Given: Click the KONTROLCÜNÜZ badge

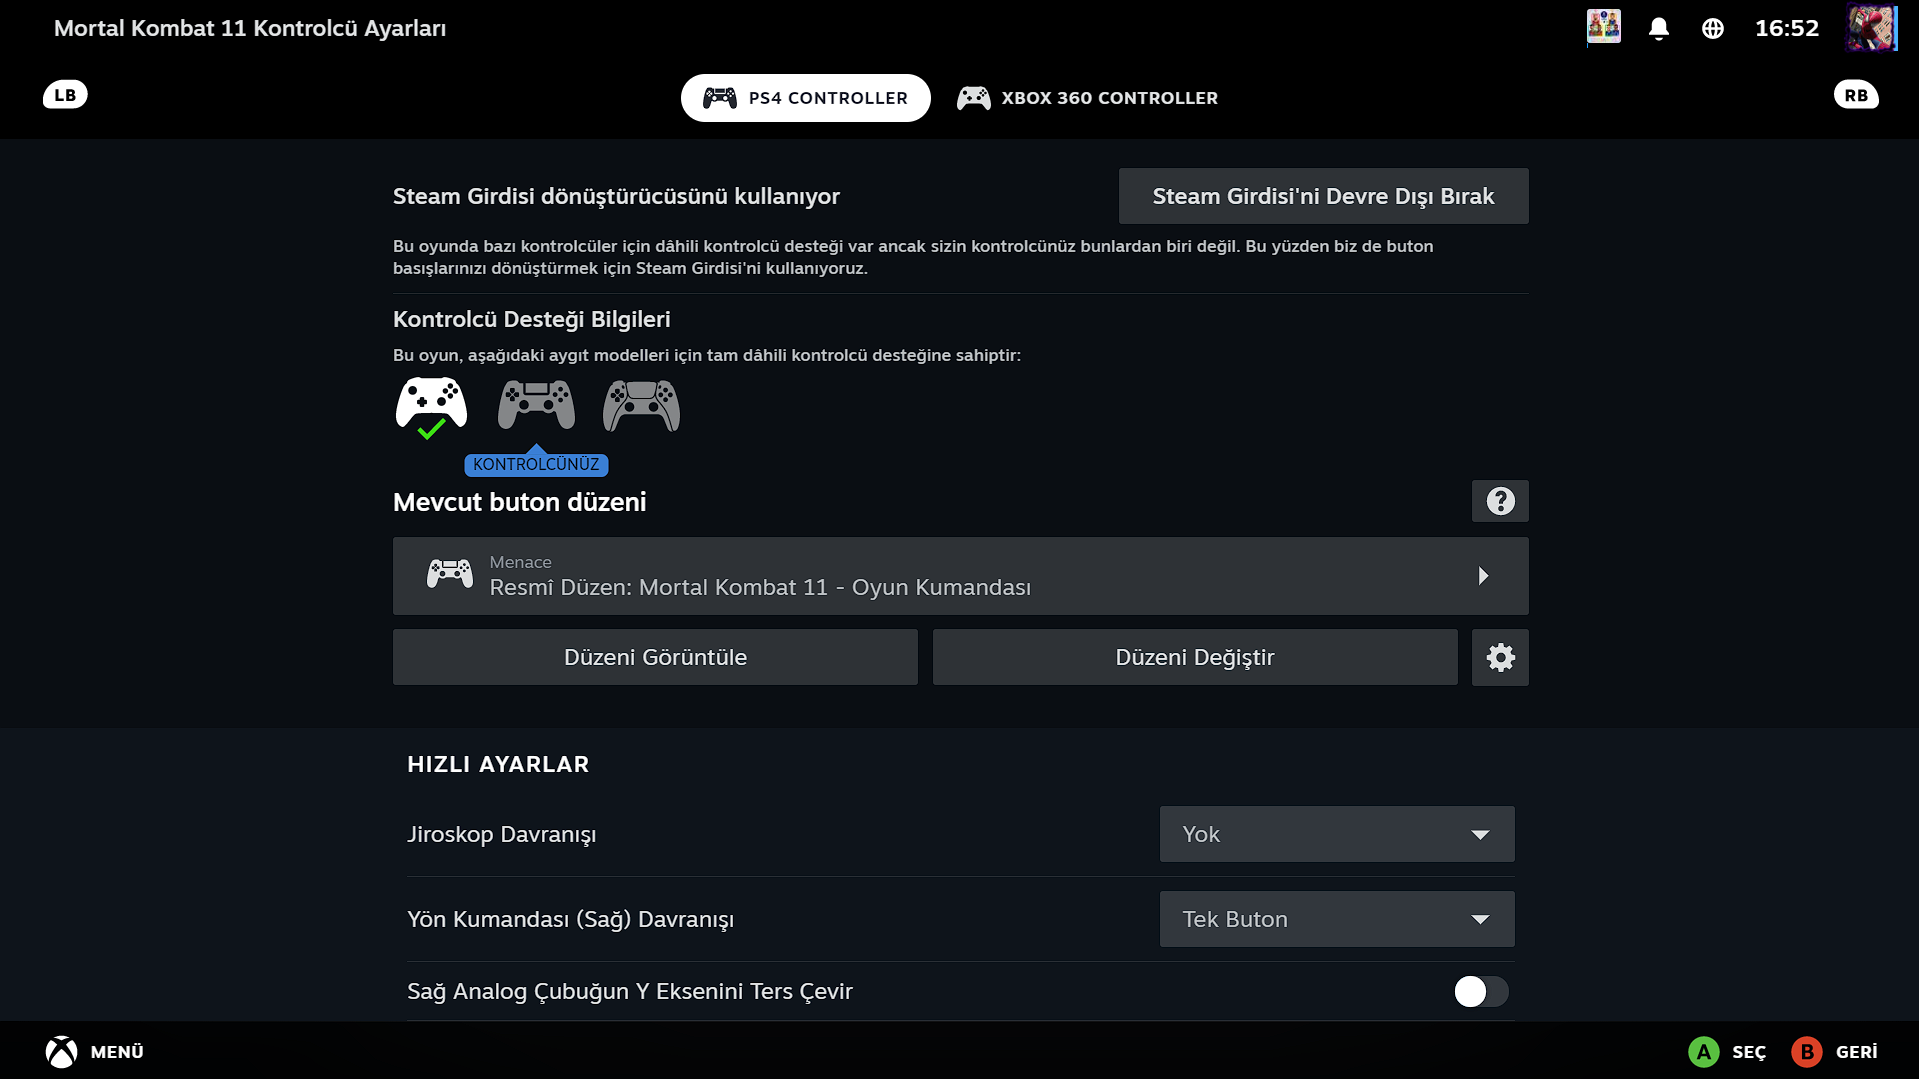Looking at the screenshot, I should pyautogui.click(x=536, y=464).
